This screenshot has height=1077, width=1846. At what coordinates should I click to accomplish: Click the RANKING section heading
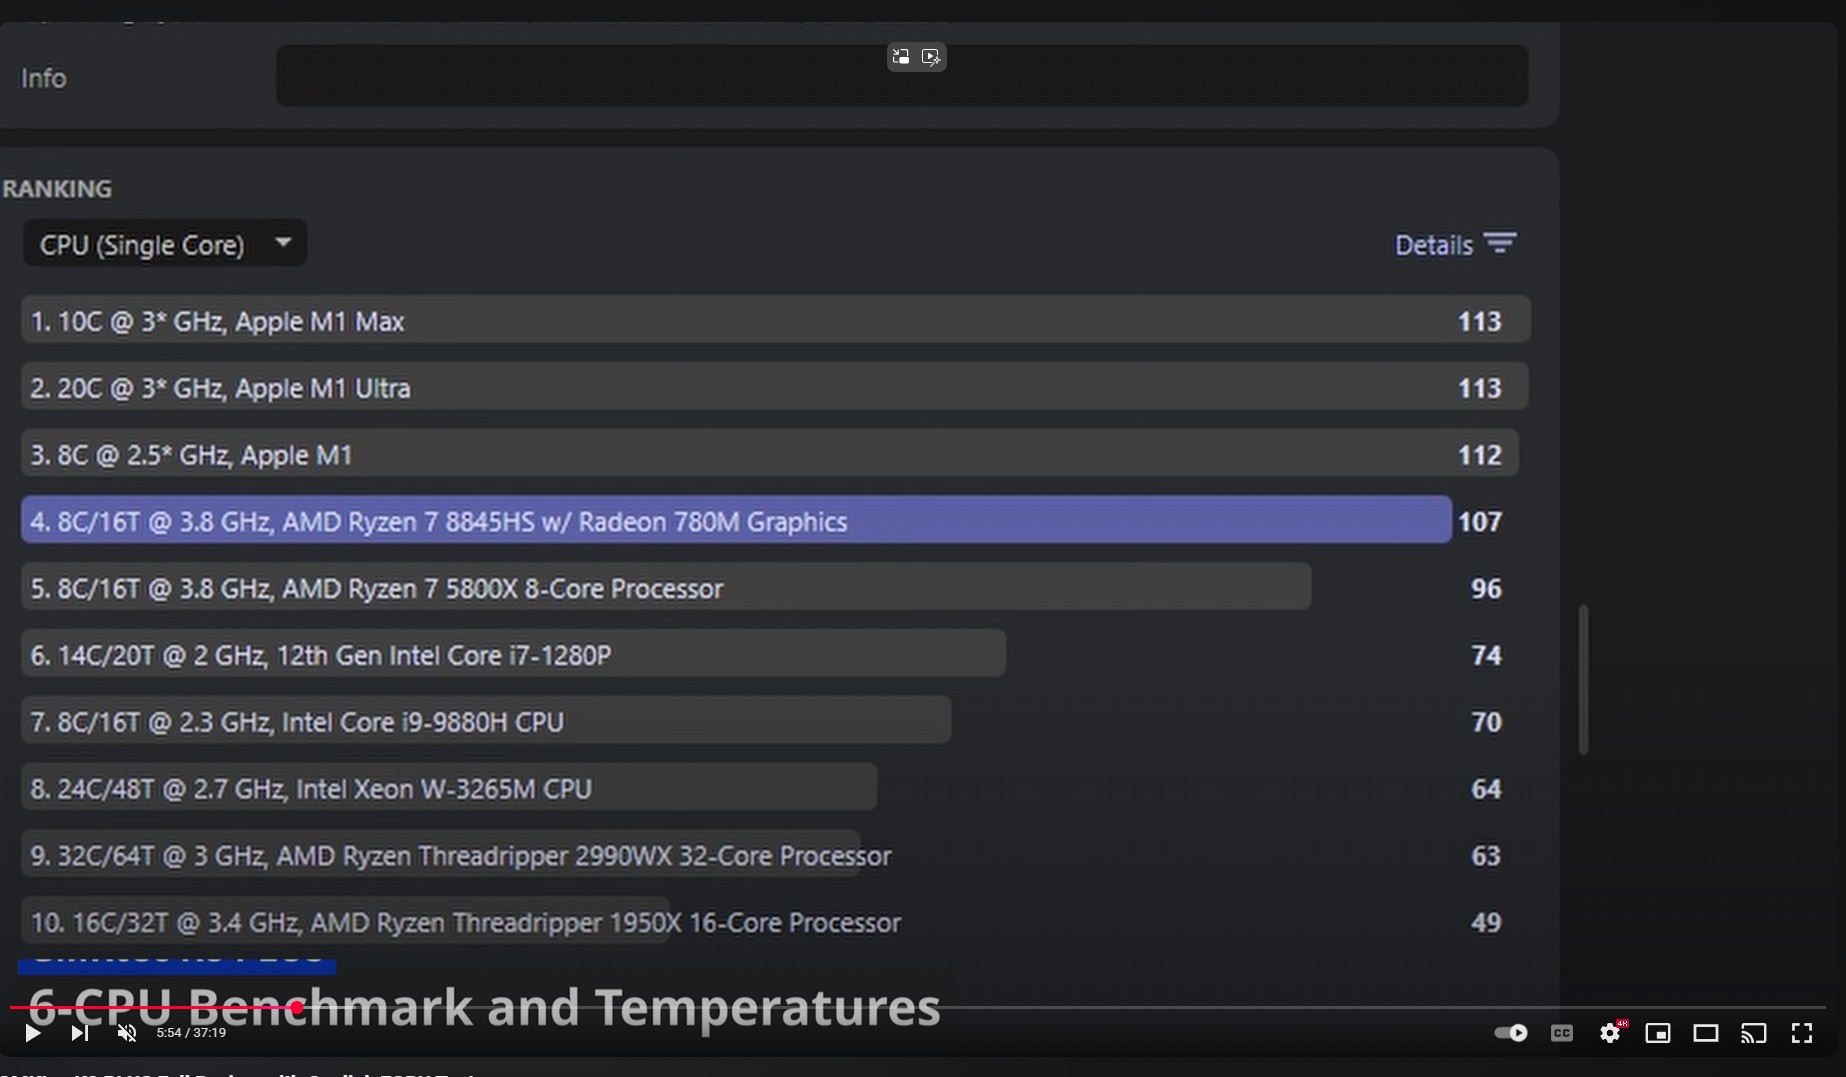click(x=57, y=188)
